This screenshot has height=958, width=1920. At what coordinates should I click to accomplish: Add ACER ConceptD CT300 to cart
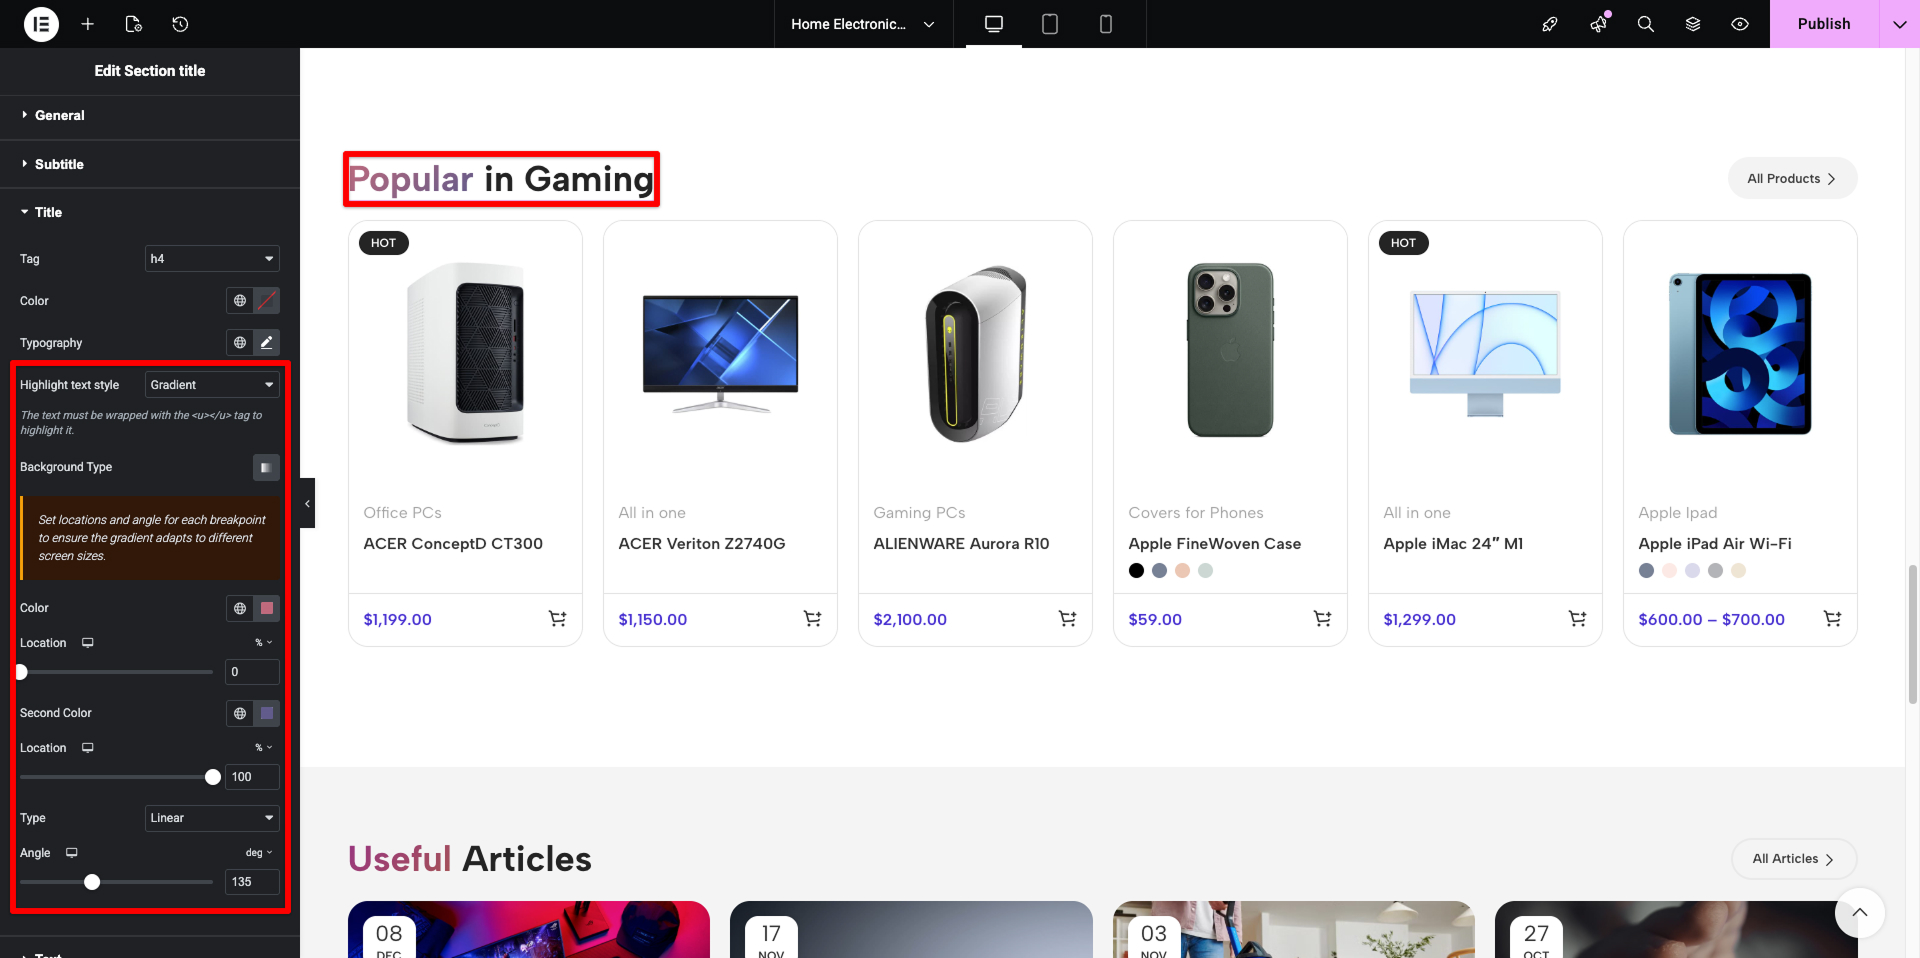(557, 619)
